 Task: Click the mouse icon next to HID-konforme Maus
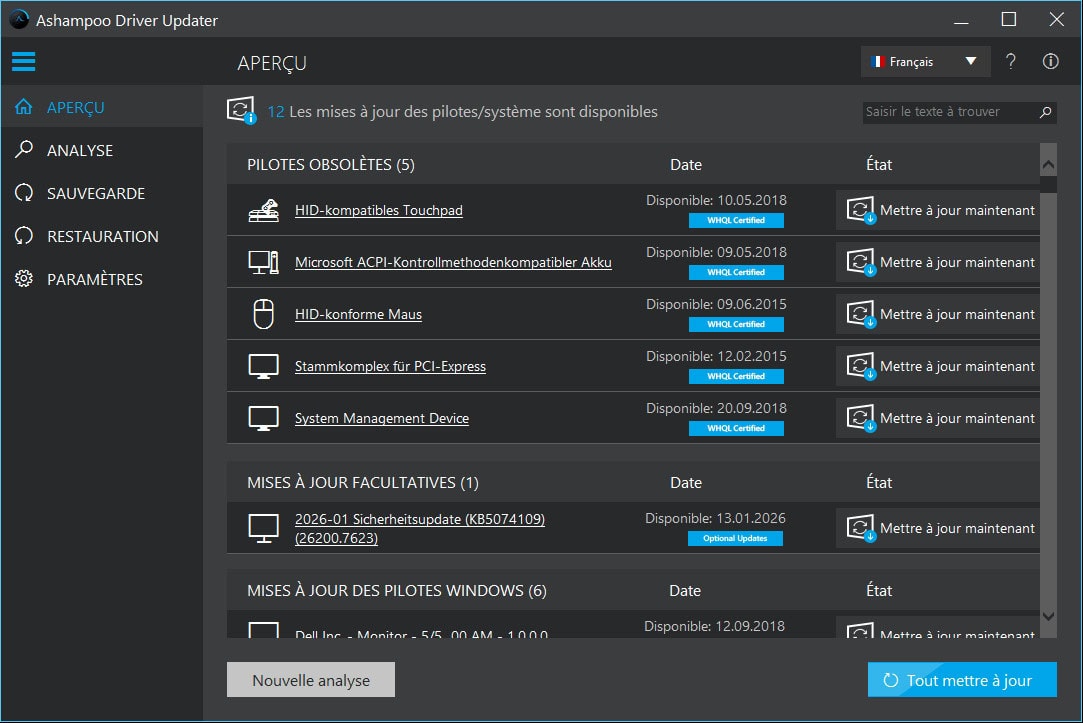click(x=263, y=313)
